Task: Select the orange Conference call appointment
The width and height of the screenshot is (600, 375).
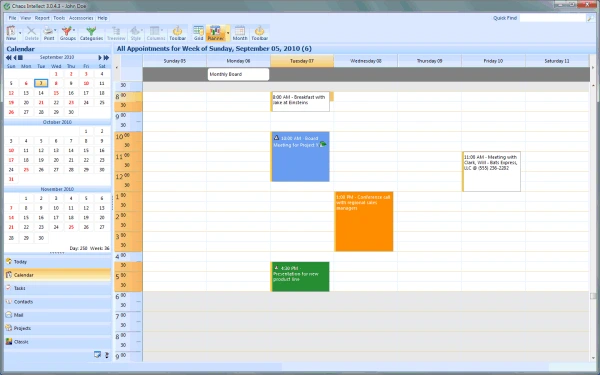Action: tap(364, 222)
